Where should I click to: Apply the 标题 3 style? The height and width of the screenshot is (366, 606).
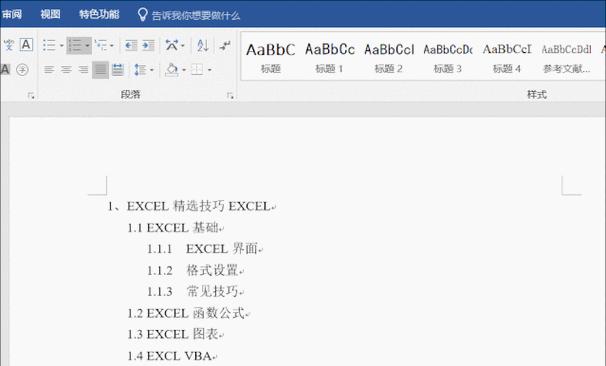click(x=448, y=58)
